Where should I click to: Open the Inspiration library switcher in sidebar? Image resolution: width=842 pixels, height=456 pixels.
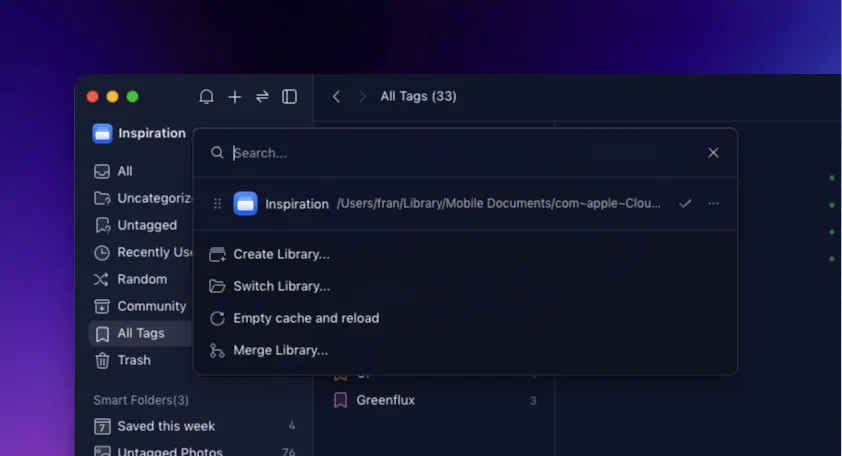click(x=139, y=133)
